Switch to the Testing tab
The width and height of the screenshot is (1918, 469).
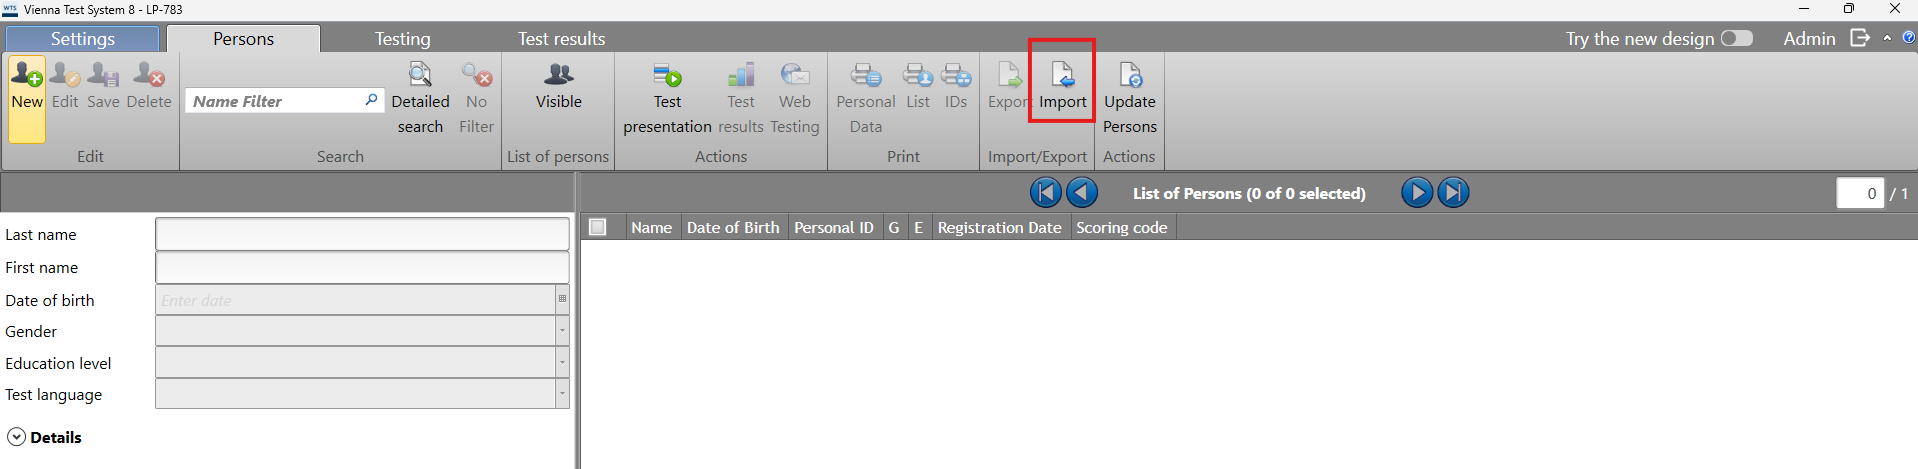tap(402, 39)
